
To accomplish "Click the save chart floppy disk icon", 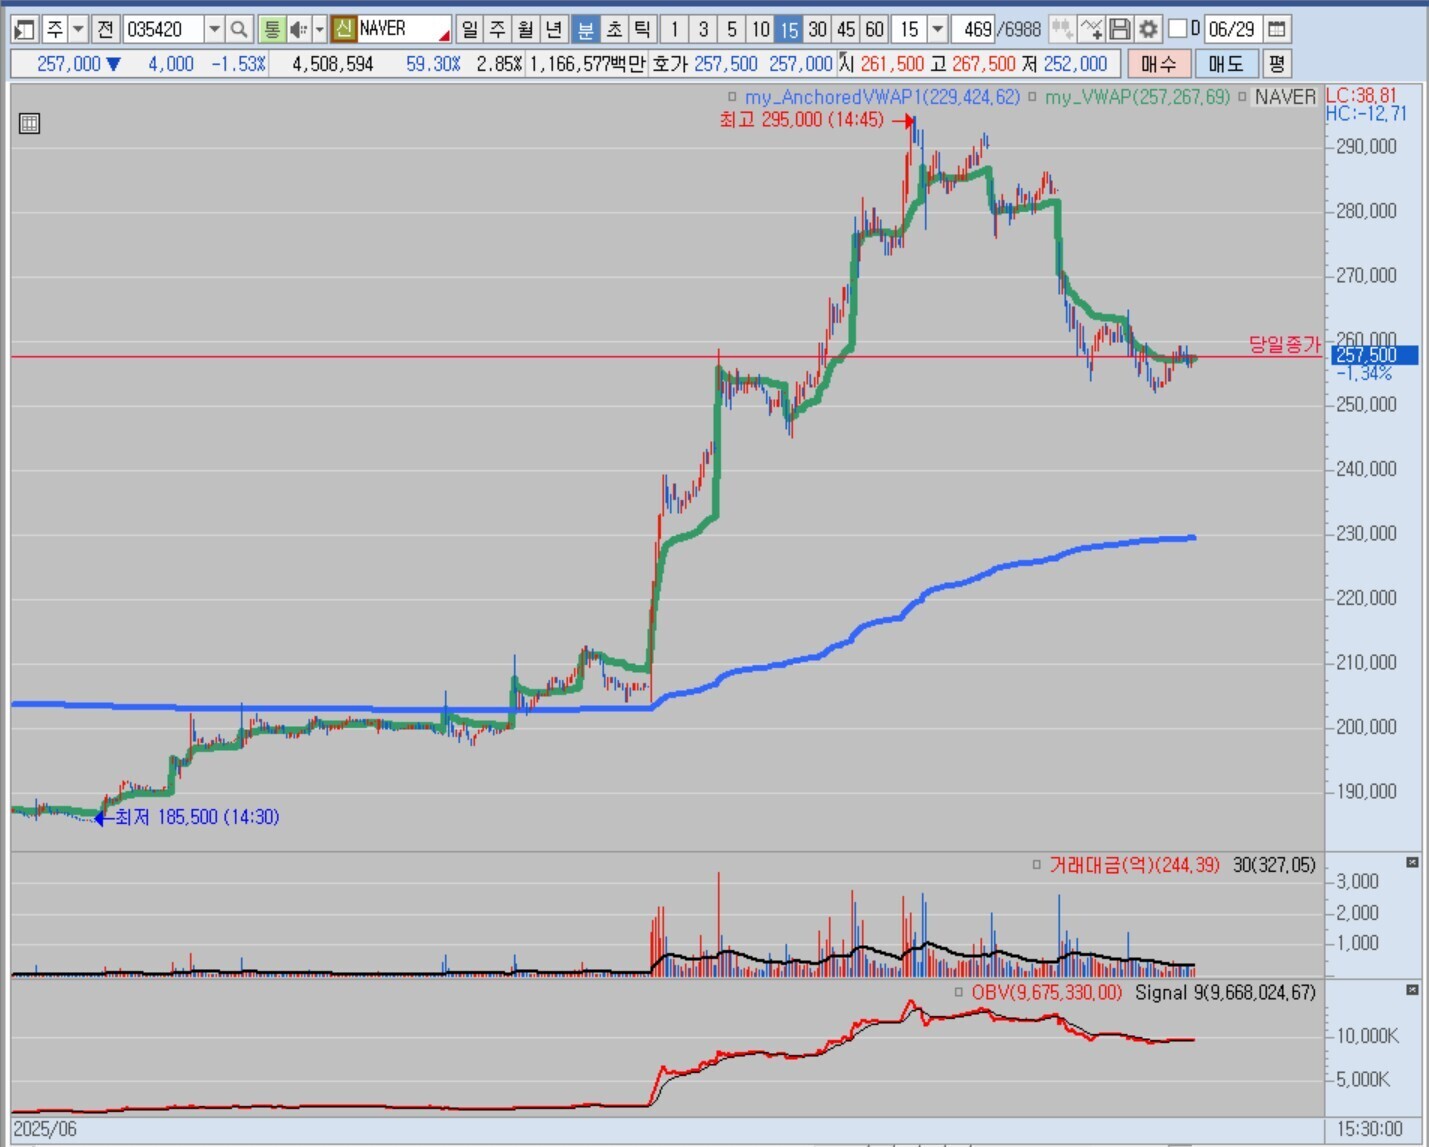I will pyautogui.click(x=1120, y=29).
